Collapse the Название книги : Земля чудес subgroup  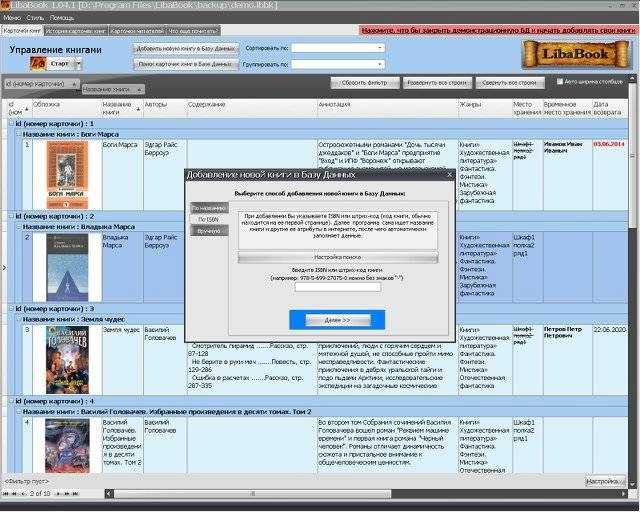[x=18, y=319]
